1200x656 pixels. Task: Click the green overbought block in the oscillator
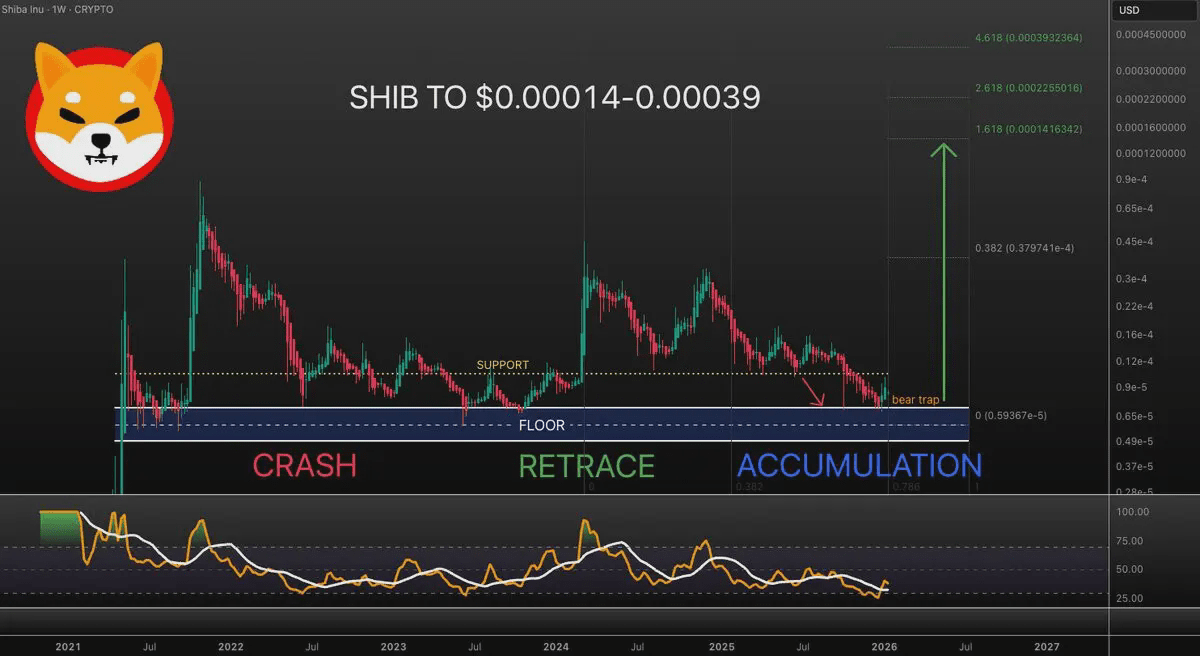[59, 528]
